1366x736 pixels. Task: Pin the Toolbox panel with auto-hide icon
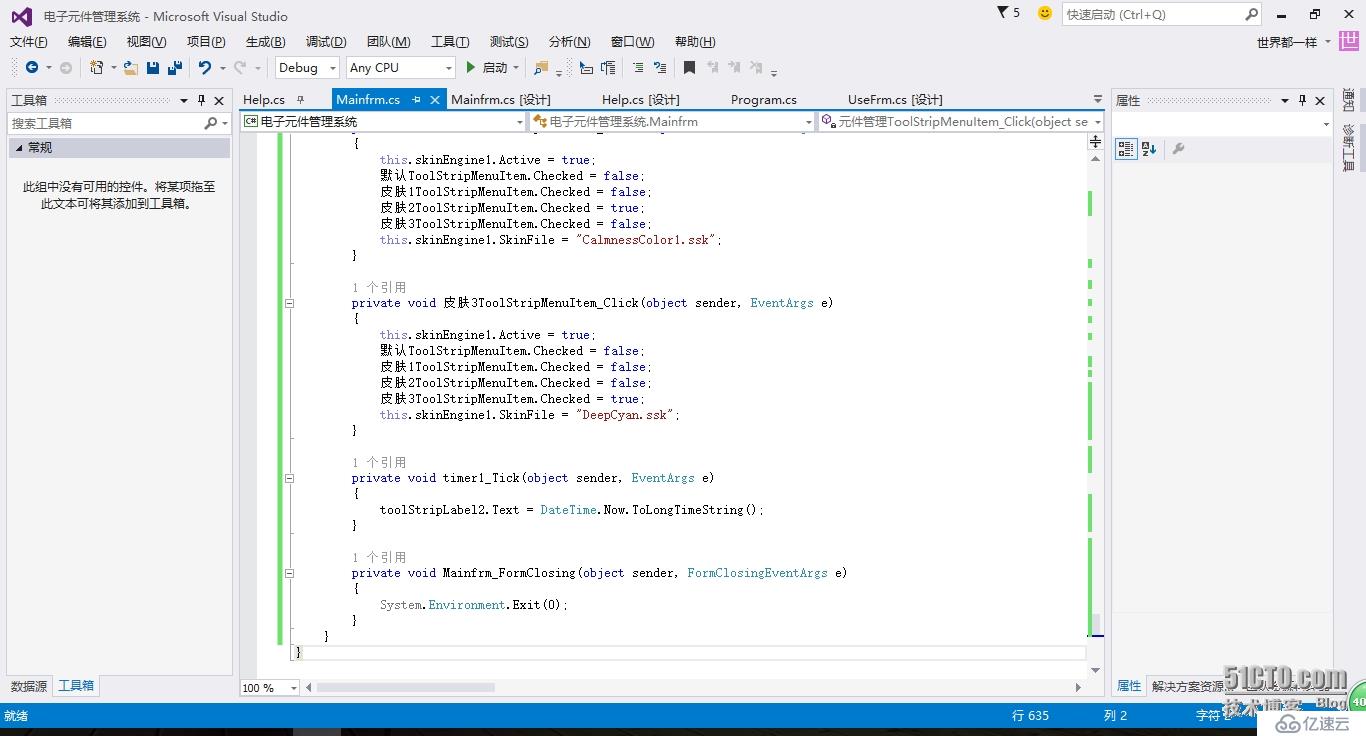tap(201, 100)
